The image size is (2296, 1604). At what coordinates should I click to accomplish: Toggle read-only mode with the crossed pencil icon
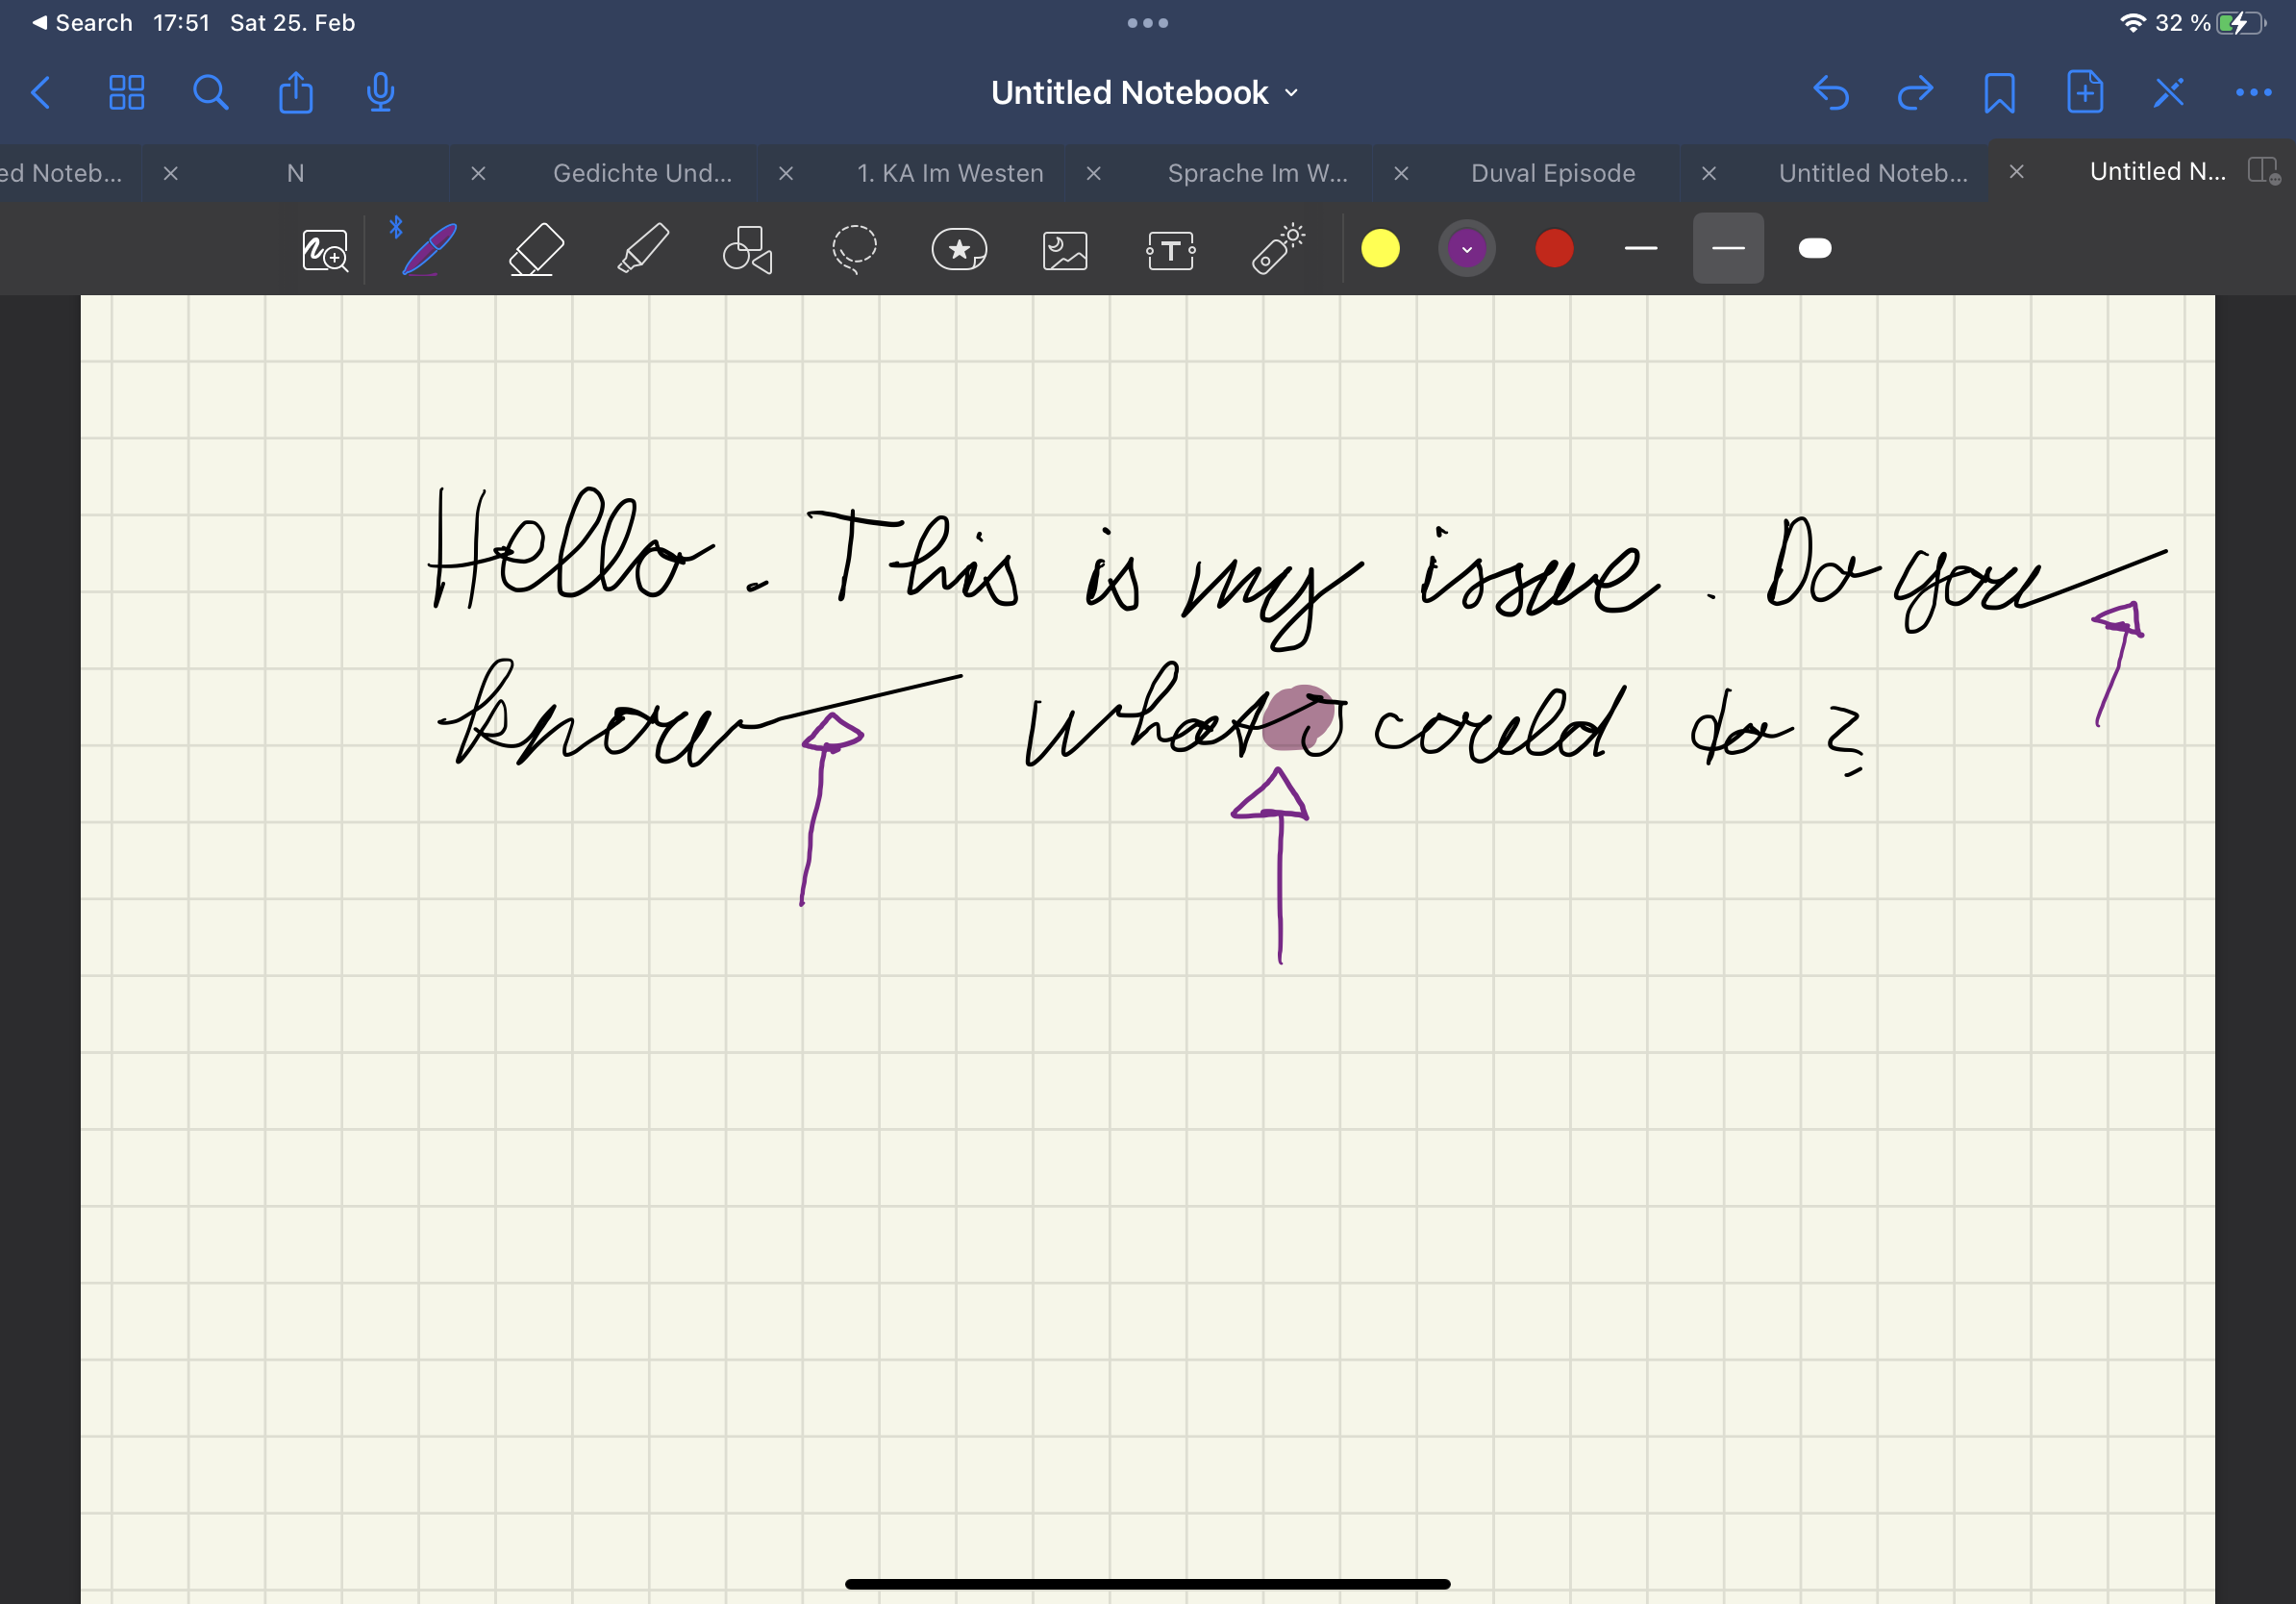click(2168, 93)
